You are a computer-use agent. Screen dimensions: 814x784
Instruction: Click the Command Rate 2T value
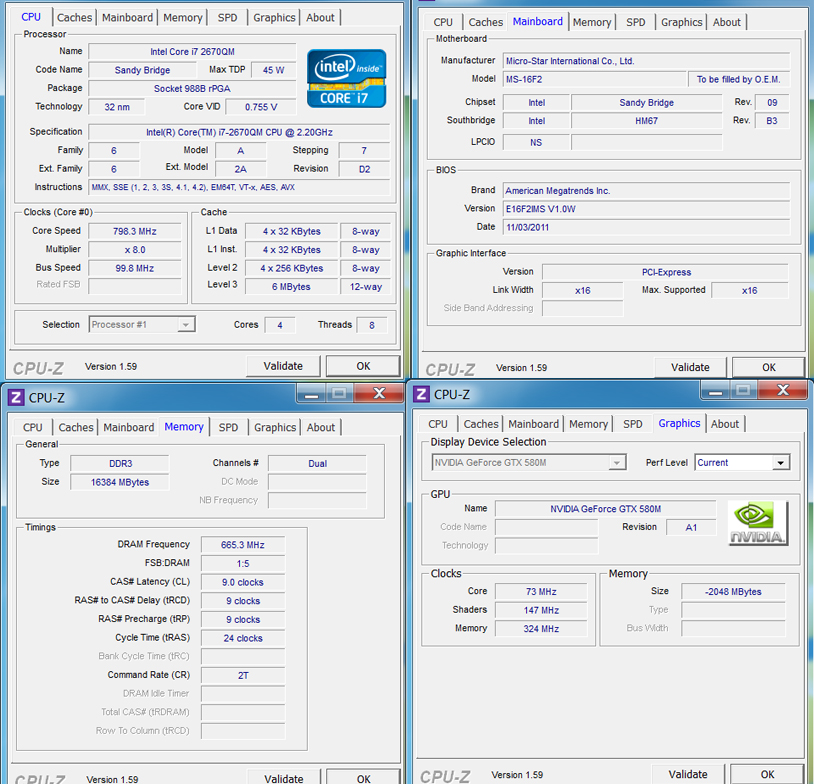coord(242,675)
